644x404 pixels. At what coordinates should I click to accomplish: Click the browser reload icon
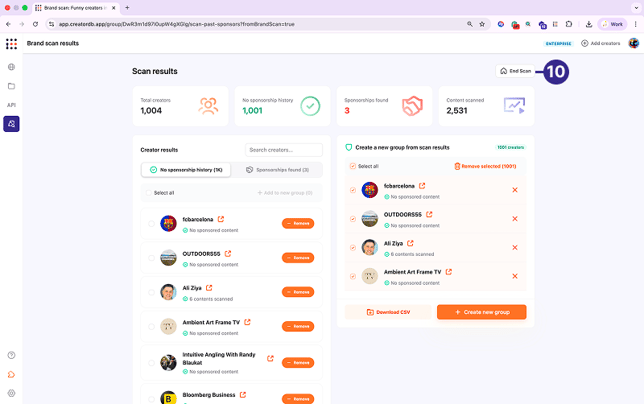(x=36, y=23)
